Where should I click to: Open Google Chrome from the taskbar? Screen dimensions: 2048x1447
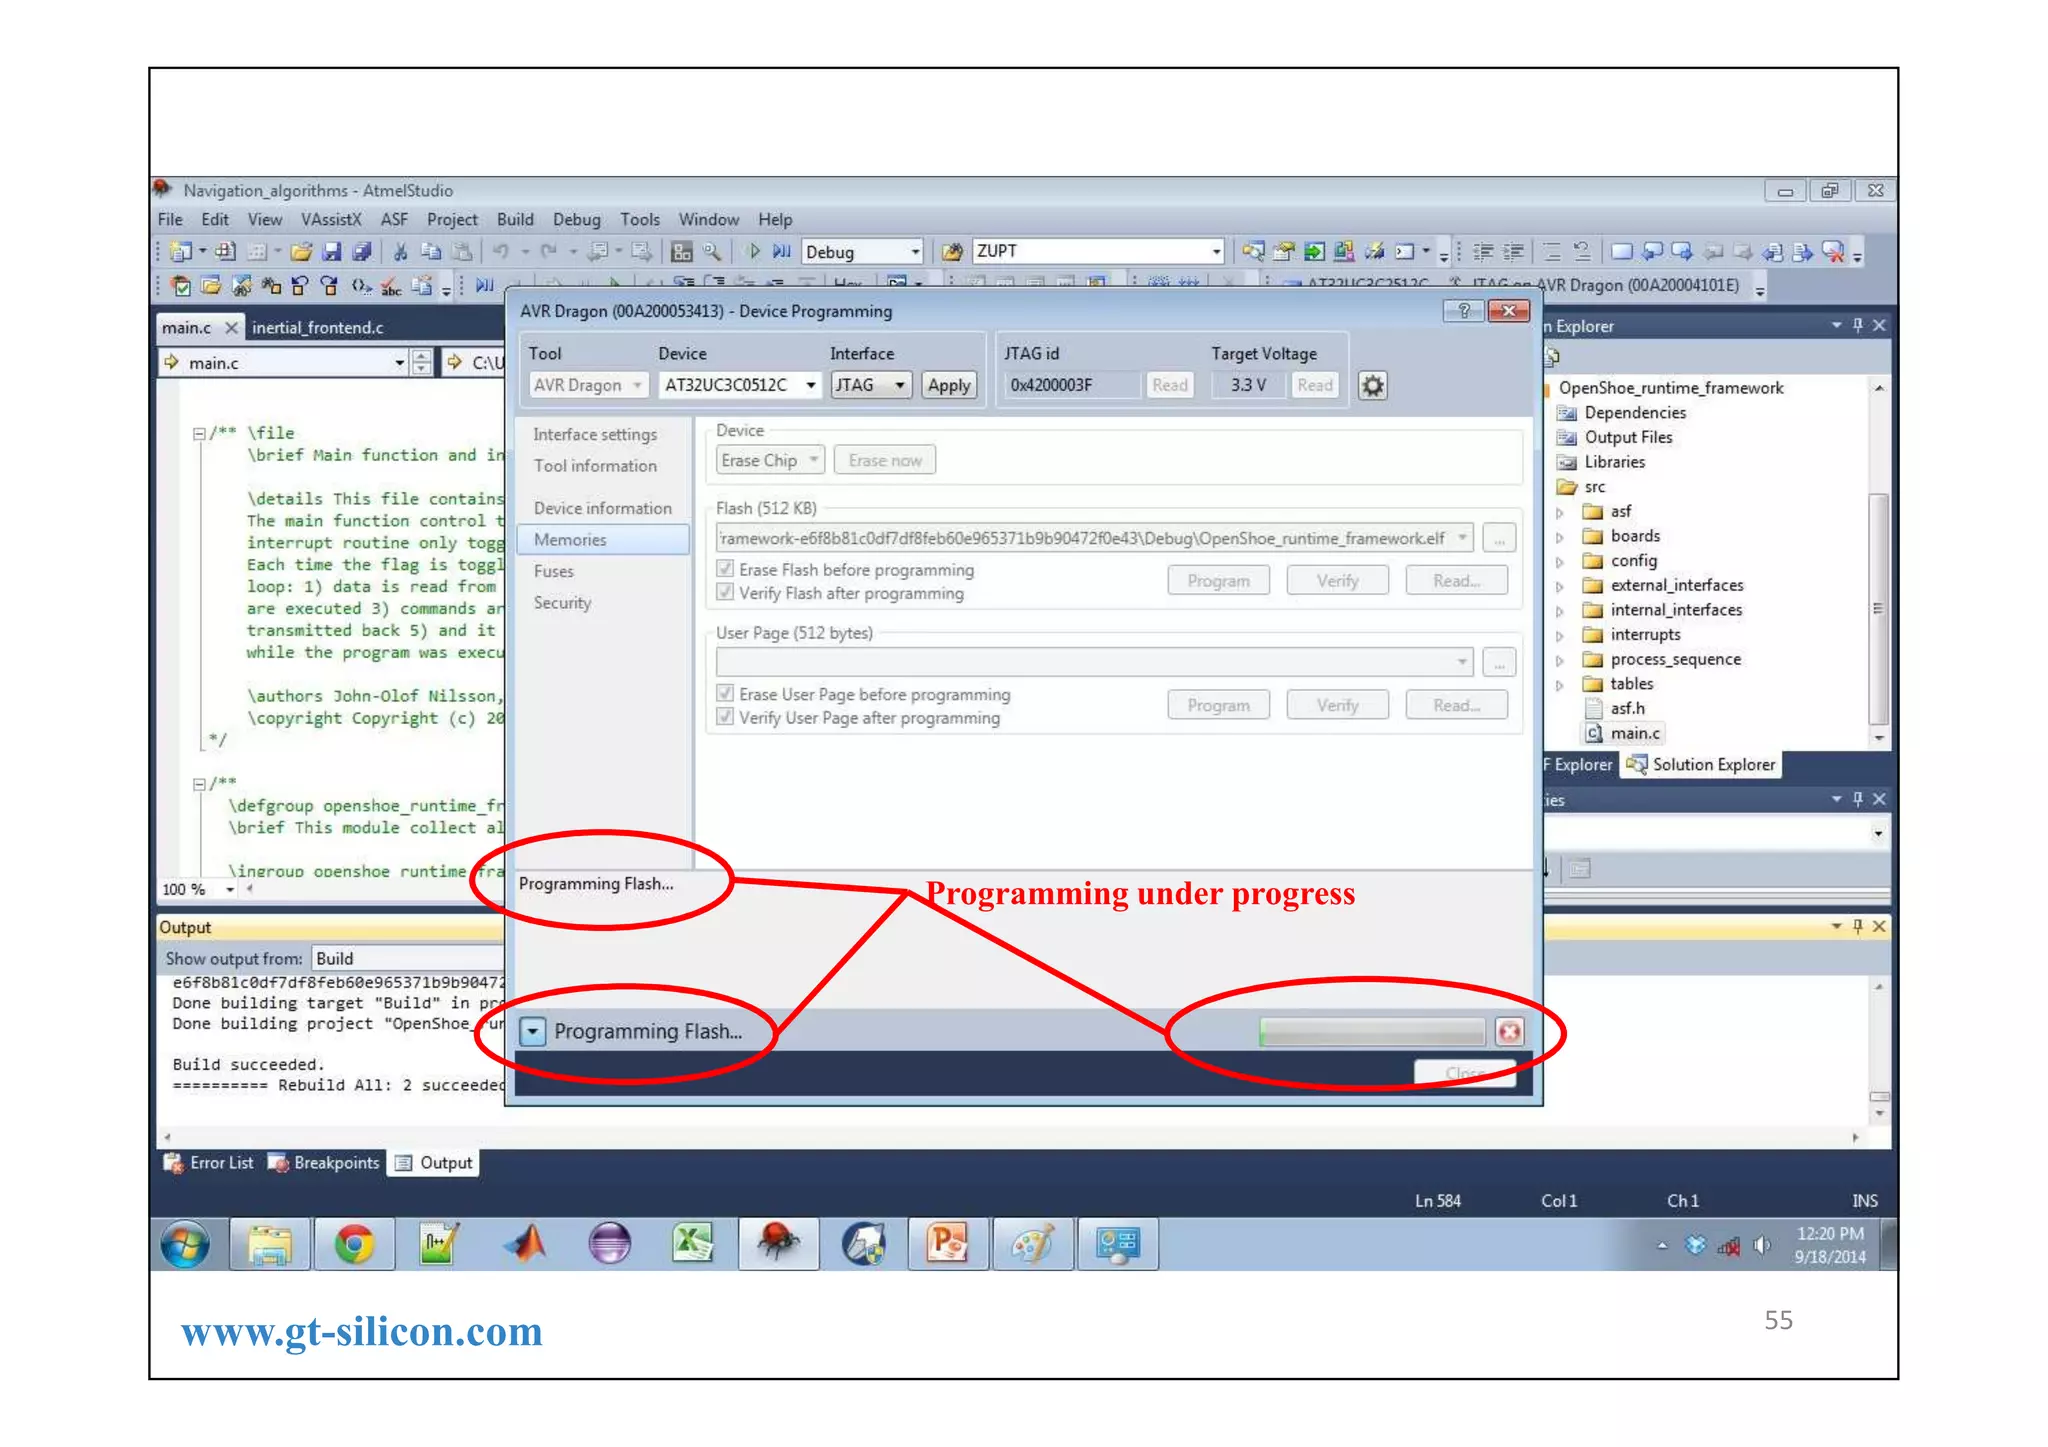pos(354,1244)
